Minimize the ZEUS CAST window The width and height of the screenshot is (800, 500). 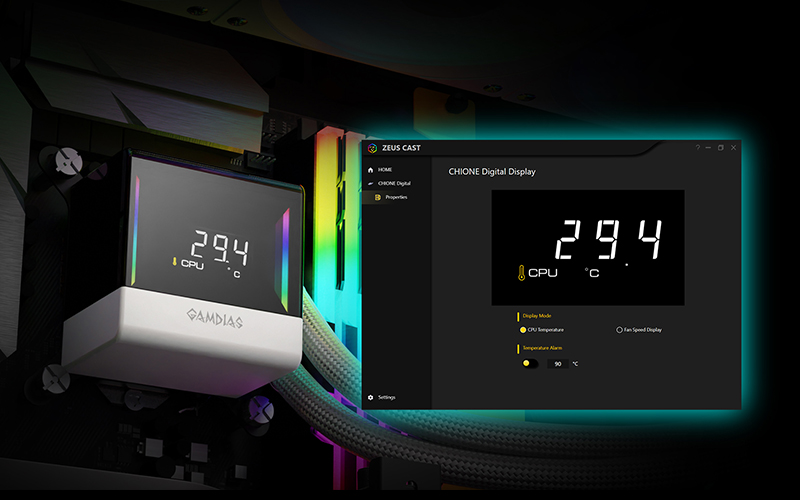coord(708,148)
